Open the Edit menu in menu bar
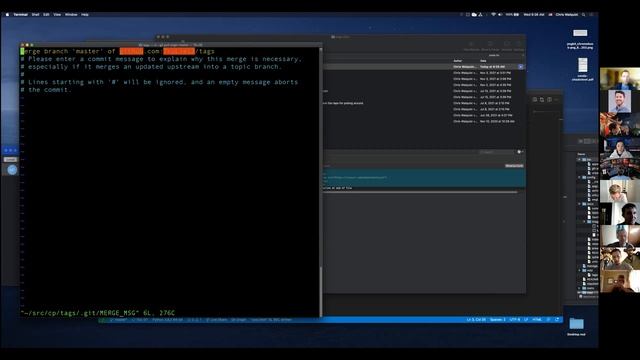Image resolution: width=640 pixels, height=360 pixels. point(46,14)
